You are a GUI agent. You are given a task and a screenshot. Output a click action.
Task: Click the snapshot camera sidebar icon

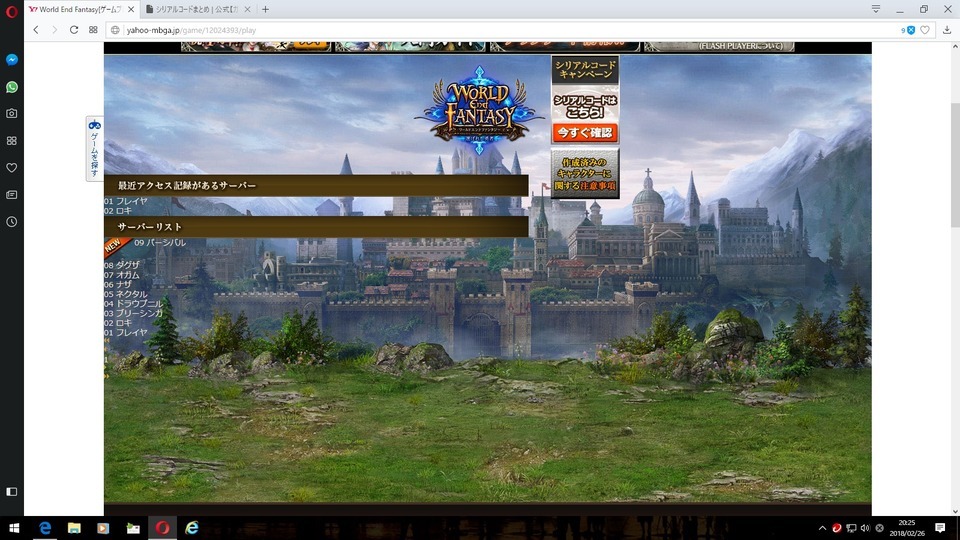click(x=12, y=113)
